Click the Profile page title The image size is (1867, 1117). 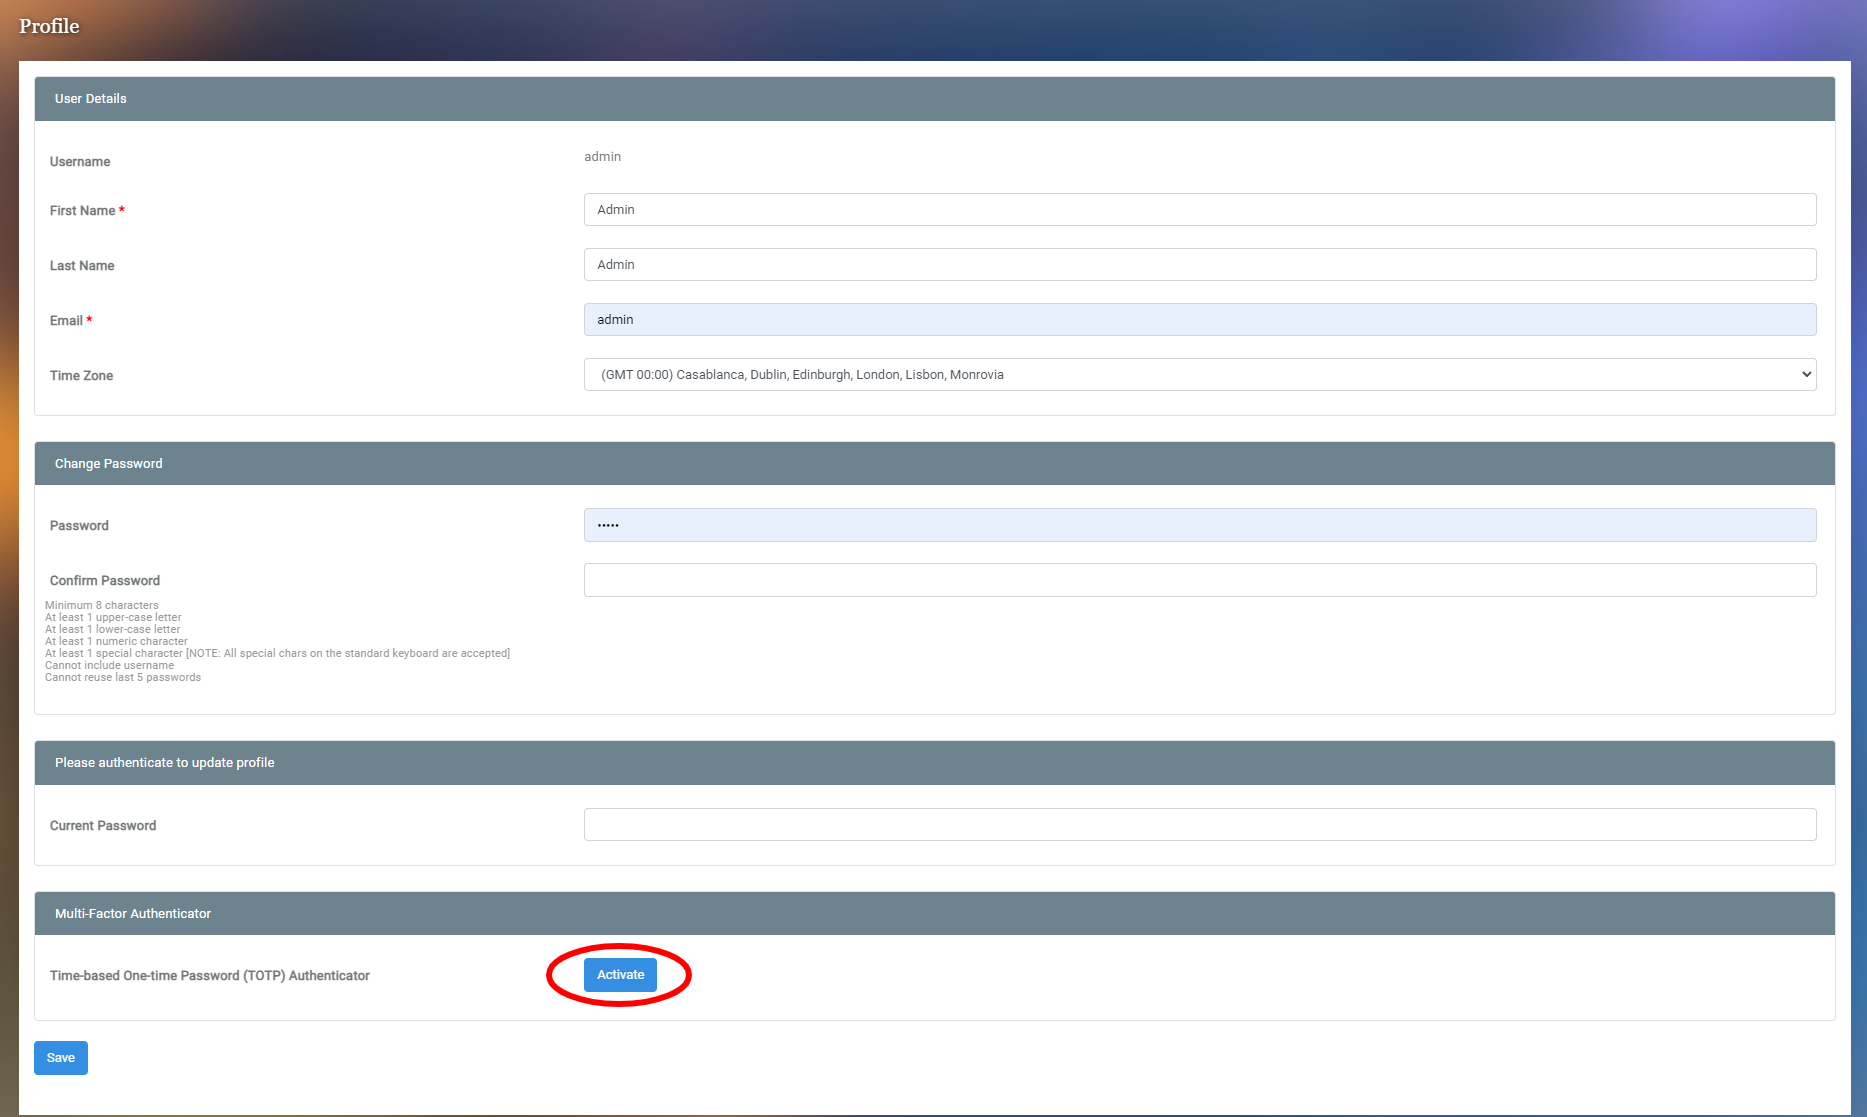[49, 26]
